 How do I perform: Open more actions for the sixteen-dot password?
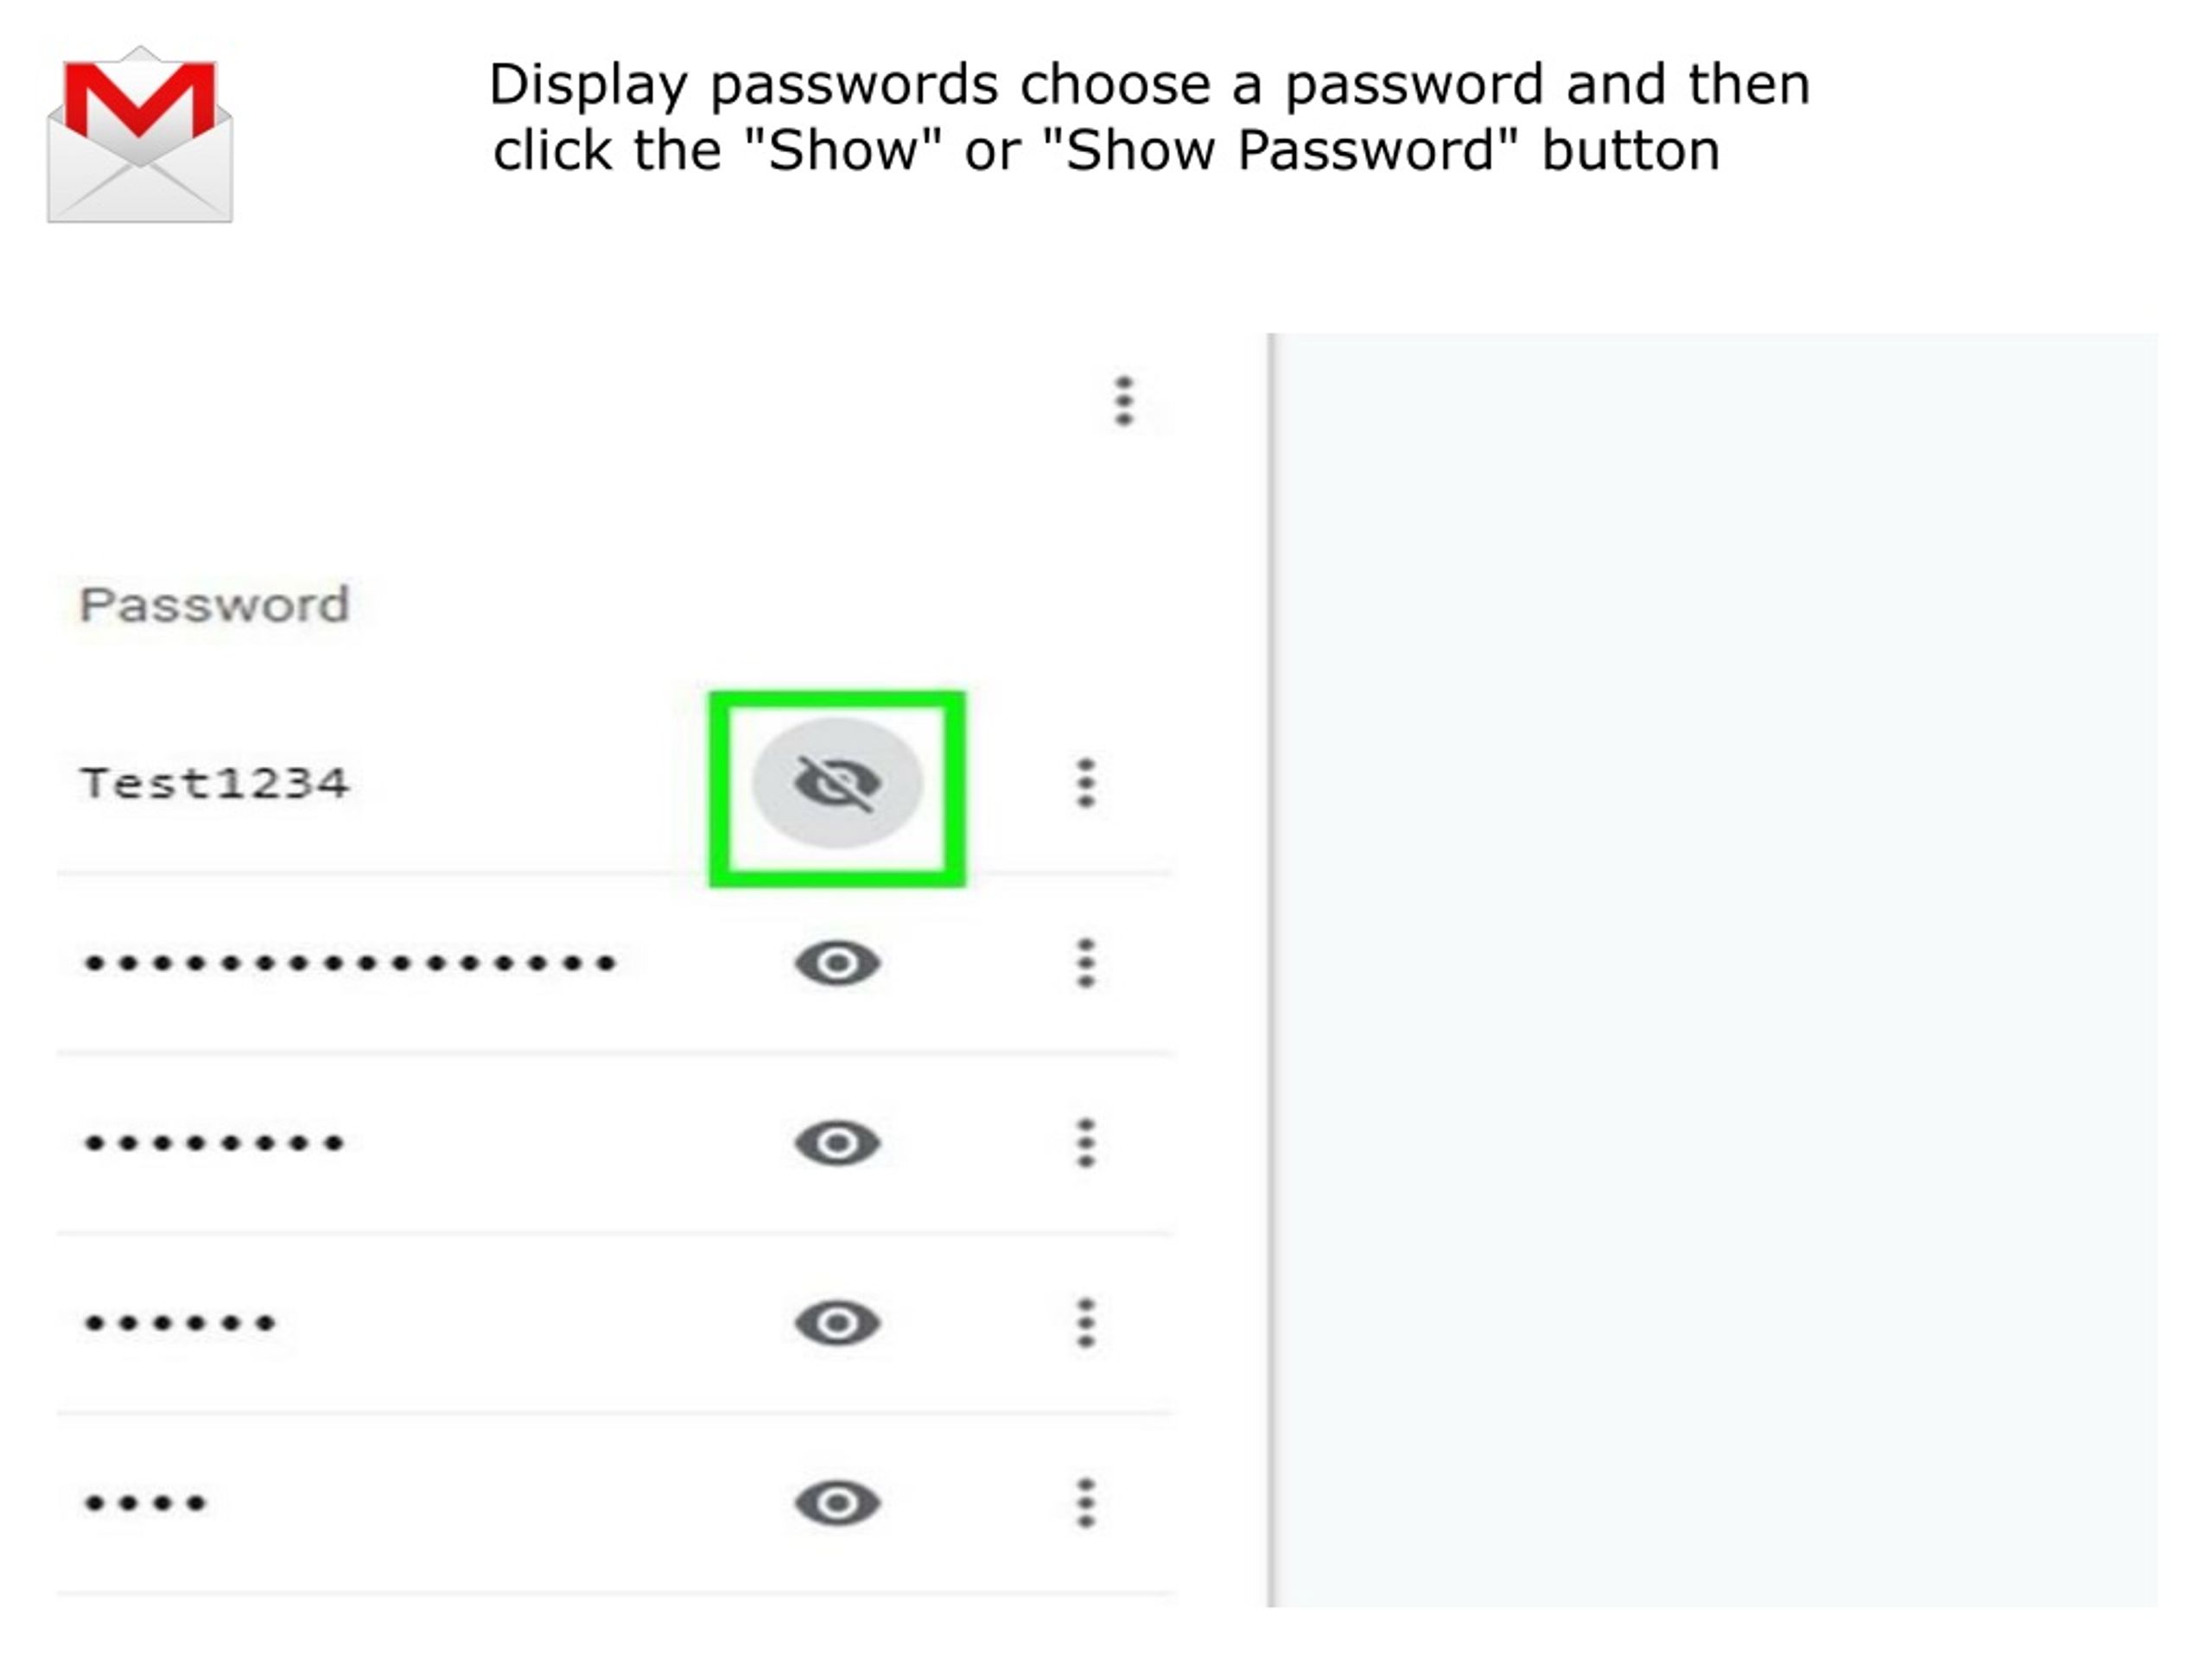(x=1086, y=964)
